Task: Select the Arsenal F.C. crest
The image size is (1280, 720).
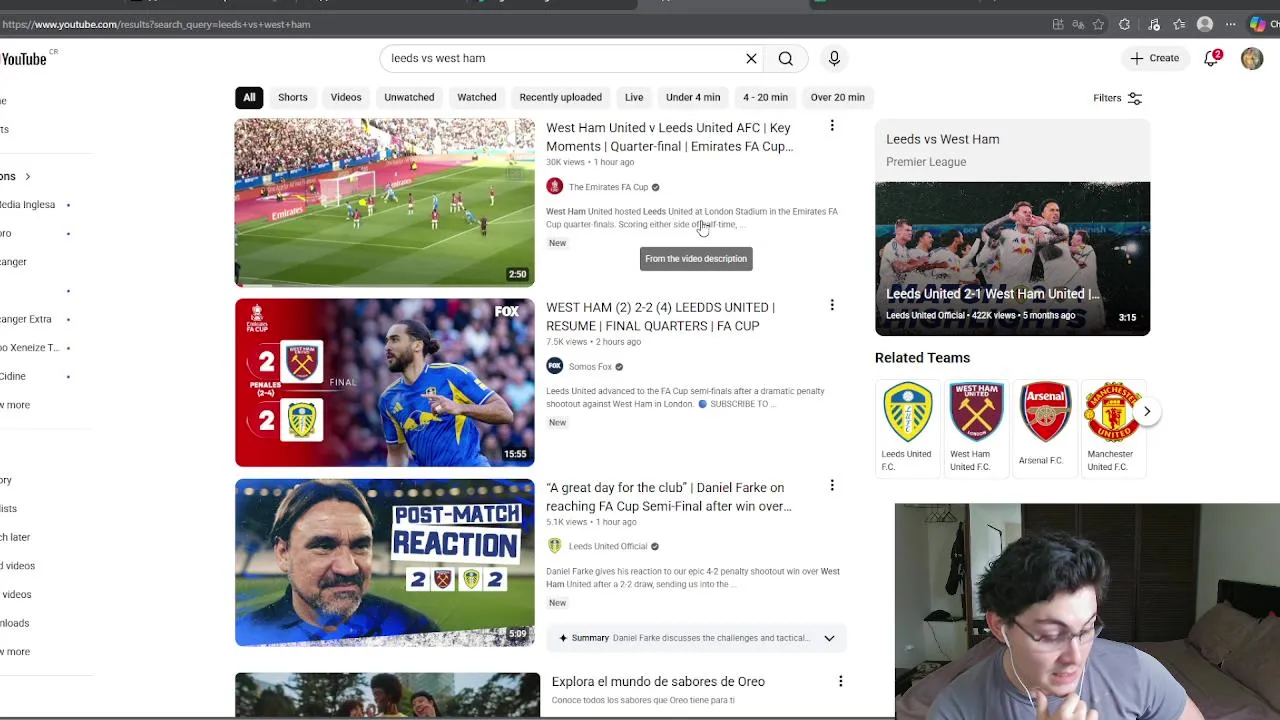Action: [1045, 412]
